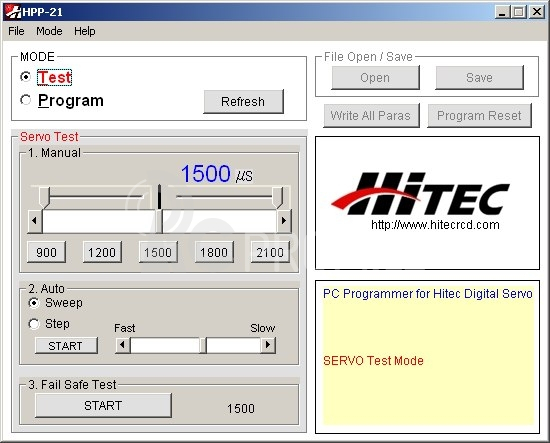
Task: Click the manual scrollbar left arrow
Action: point(35,221)
